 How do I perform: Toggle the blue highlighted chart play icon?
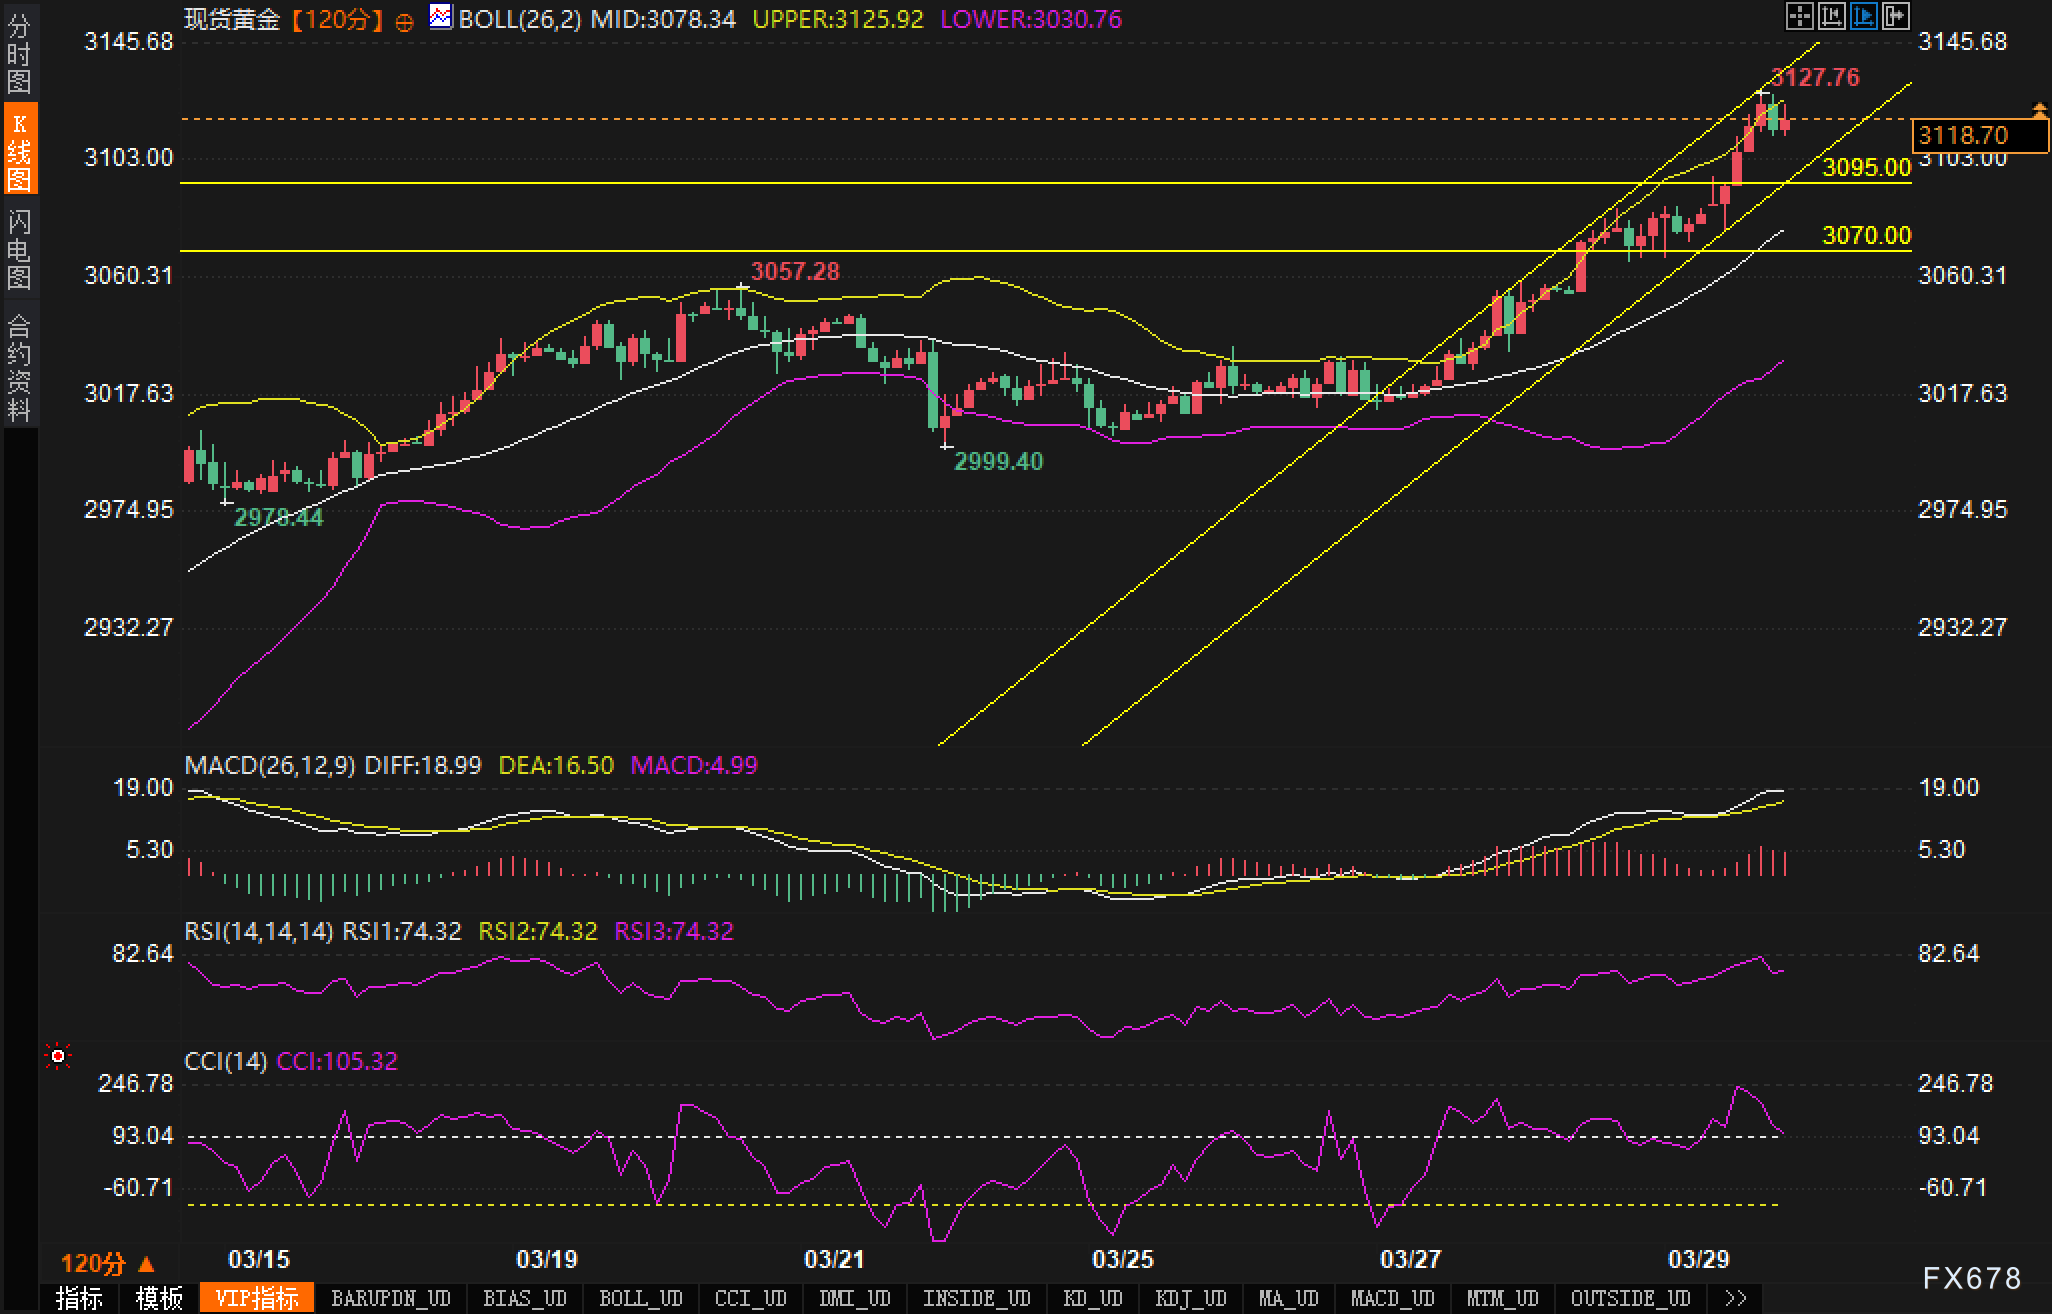click(1863, 16)
